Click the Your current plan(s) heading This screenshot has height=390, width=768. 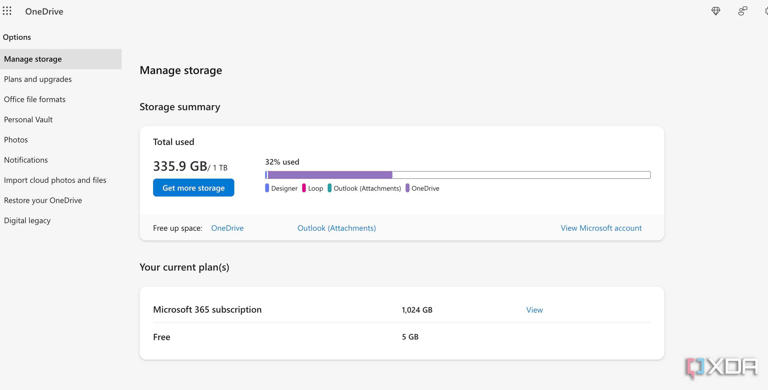pos(184,267)
